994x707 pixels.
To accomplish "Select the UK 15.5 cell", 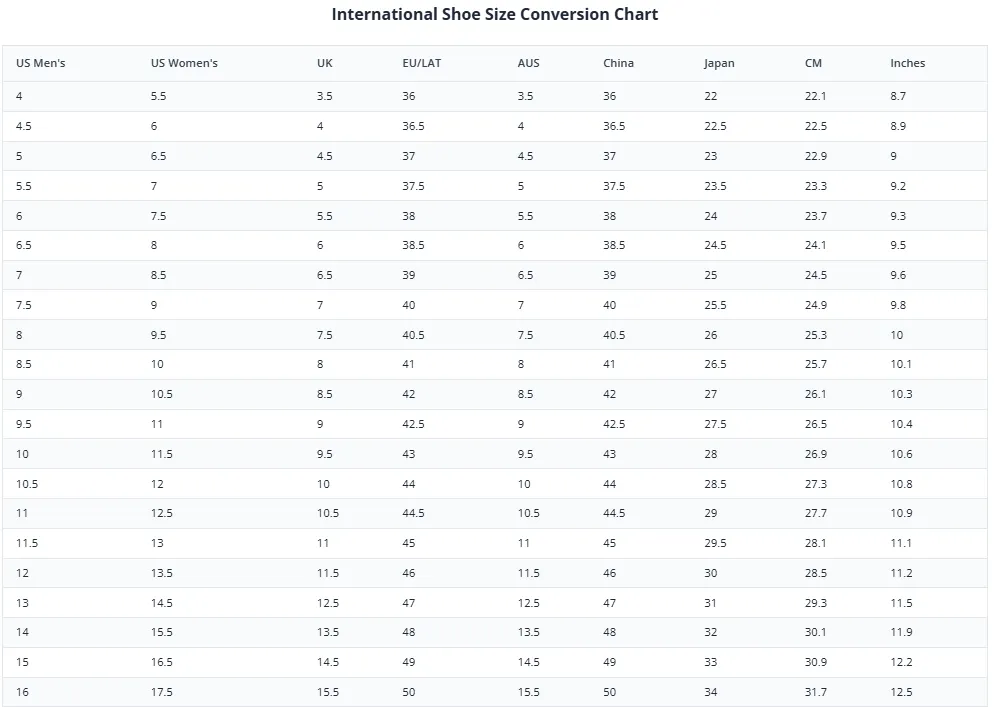I will tap(328, 692).
